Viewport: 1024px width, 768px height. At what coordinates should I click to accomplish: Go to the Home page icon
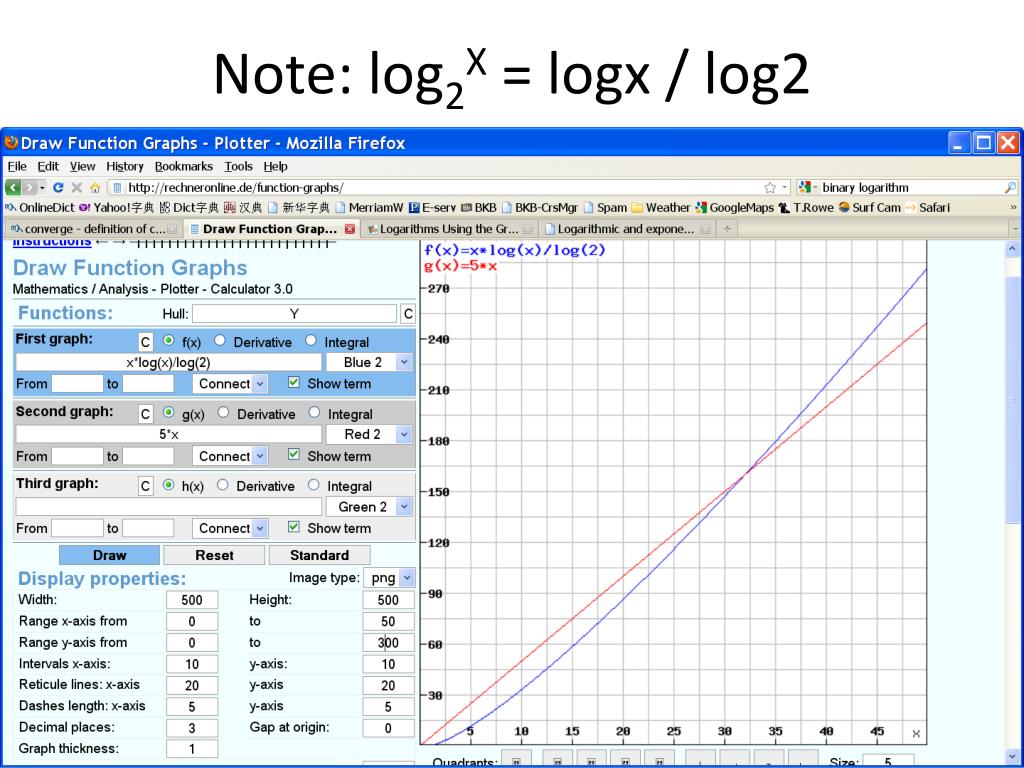pos(95,187)
